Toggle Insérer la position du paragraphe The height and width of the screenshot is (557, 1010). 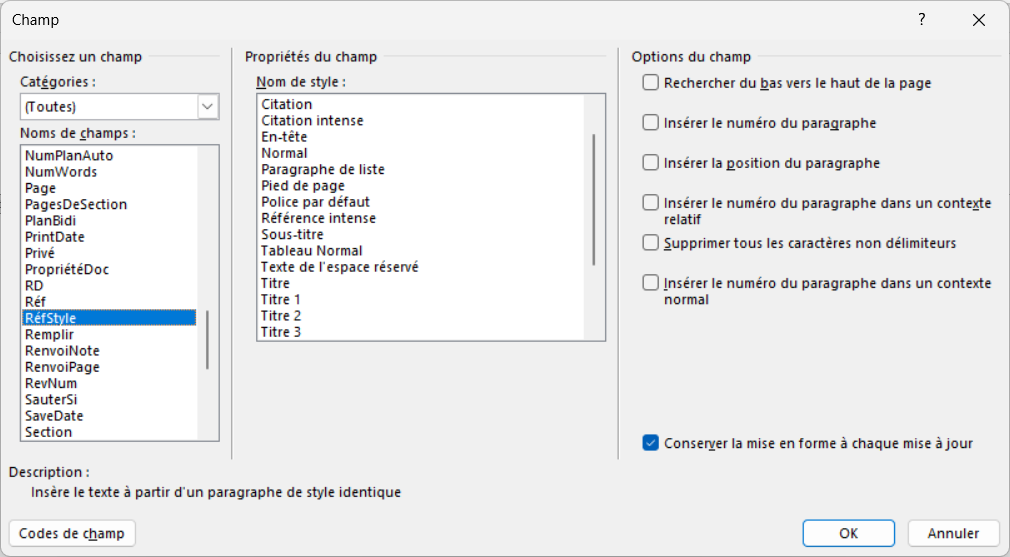651,163
